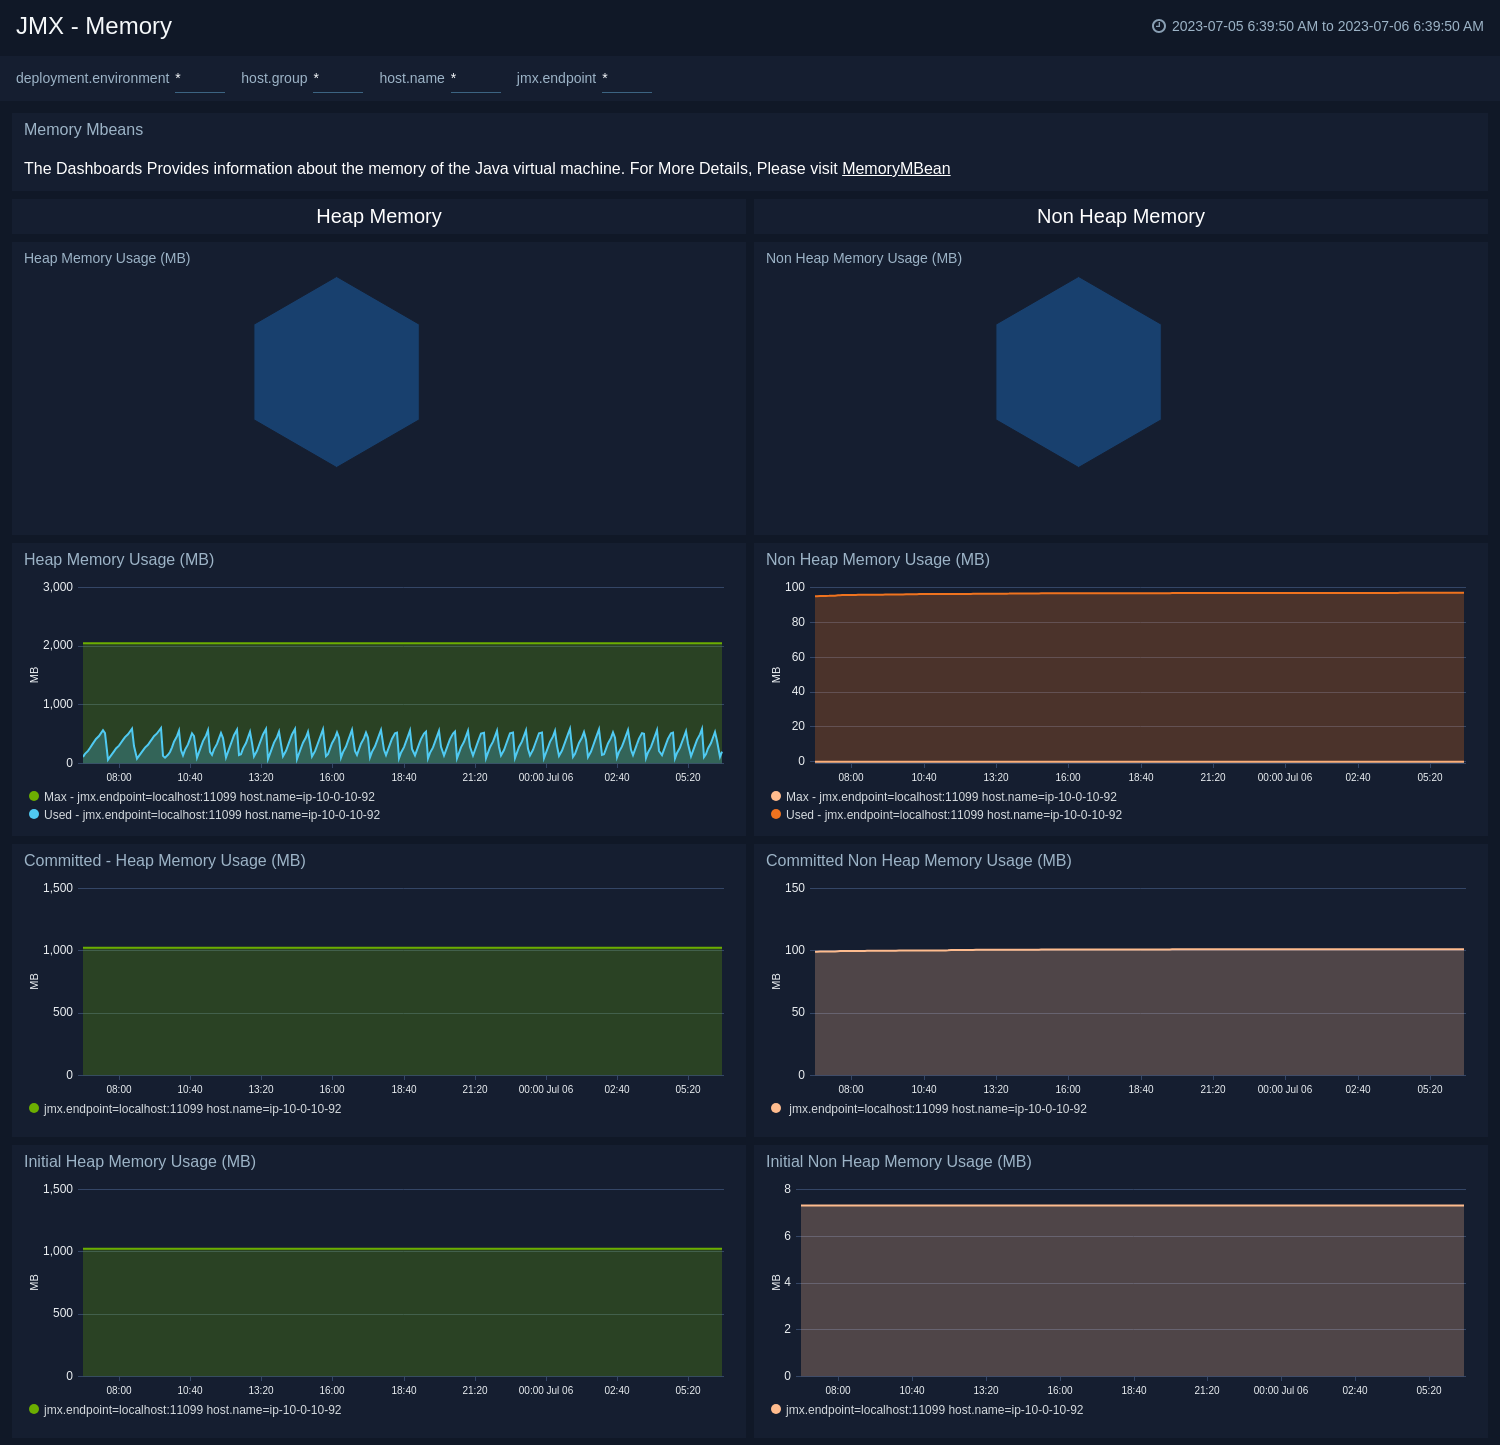Image resolution: width=1500 pixels, height=1445 pixels.
Task: Toggle Used series in Non Heap legend
Action: [x=946, y=815]
